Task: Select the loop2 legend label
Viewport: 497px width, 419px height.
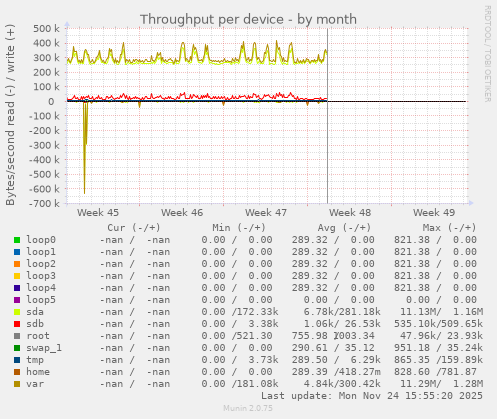Action: coord(41,264)
